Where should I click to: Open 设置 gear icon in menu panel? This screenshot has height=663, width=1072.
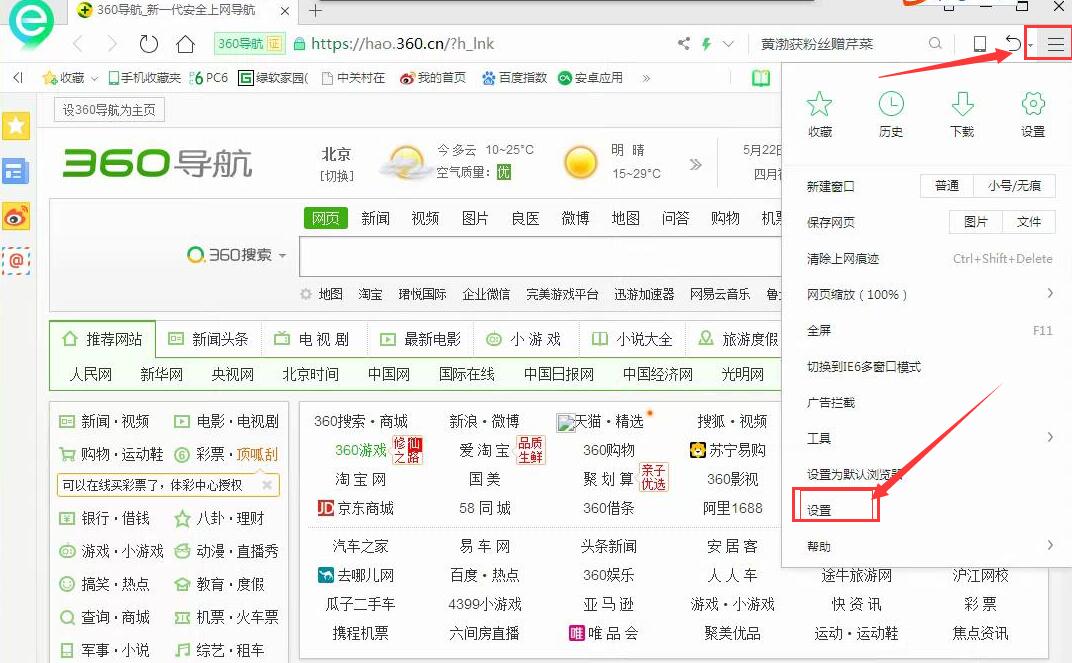1031,104
